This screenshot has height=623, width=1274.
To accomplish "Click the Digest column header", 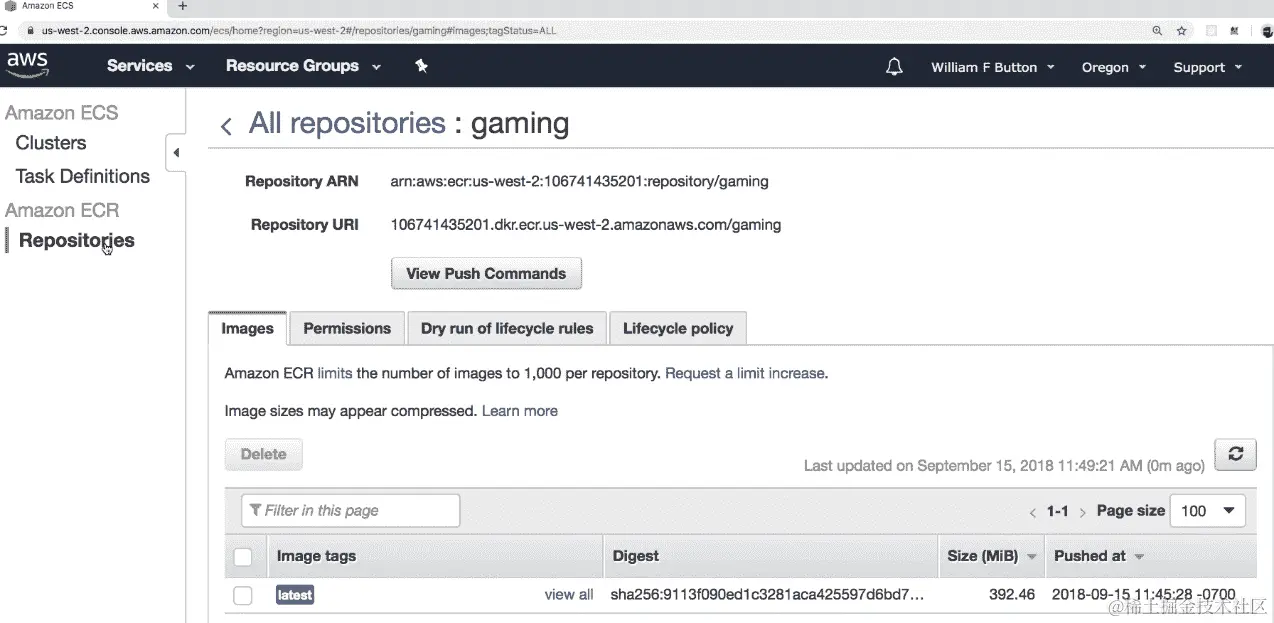I will point(636,556).
